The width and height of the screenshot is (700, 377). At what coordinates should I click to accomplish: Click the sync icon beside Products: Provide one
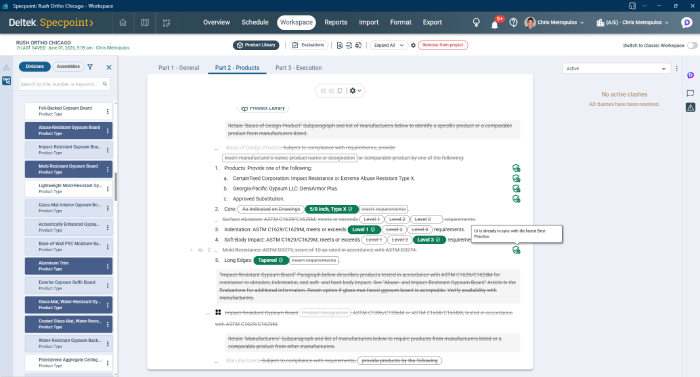516,168
